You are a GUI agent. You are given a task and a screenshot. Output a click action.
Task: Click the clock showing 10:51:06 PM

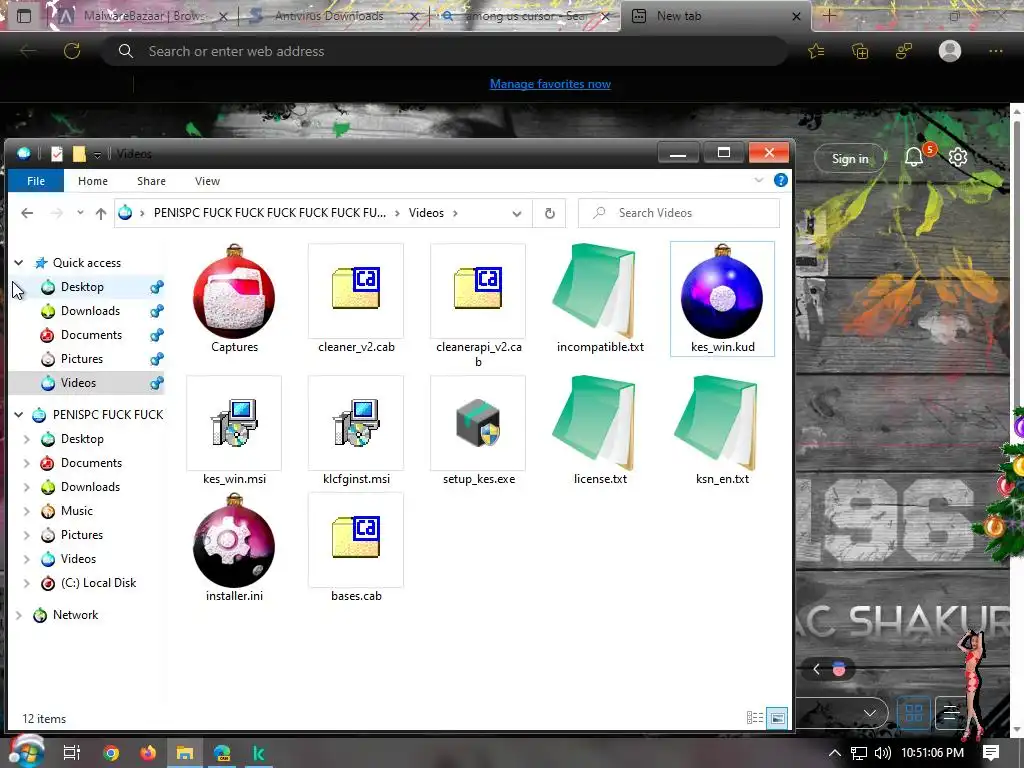point(932,753)
